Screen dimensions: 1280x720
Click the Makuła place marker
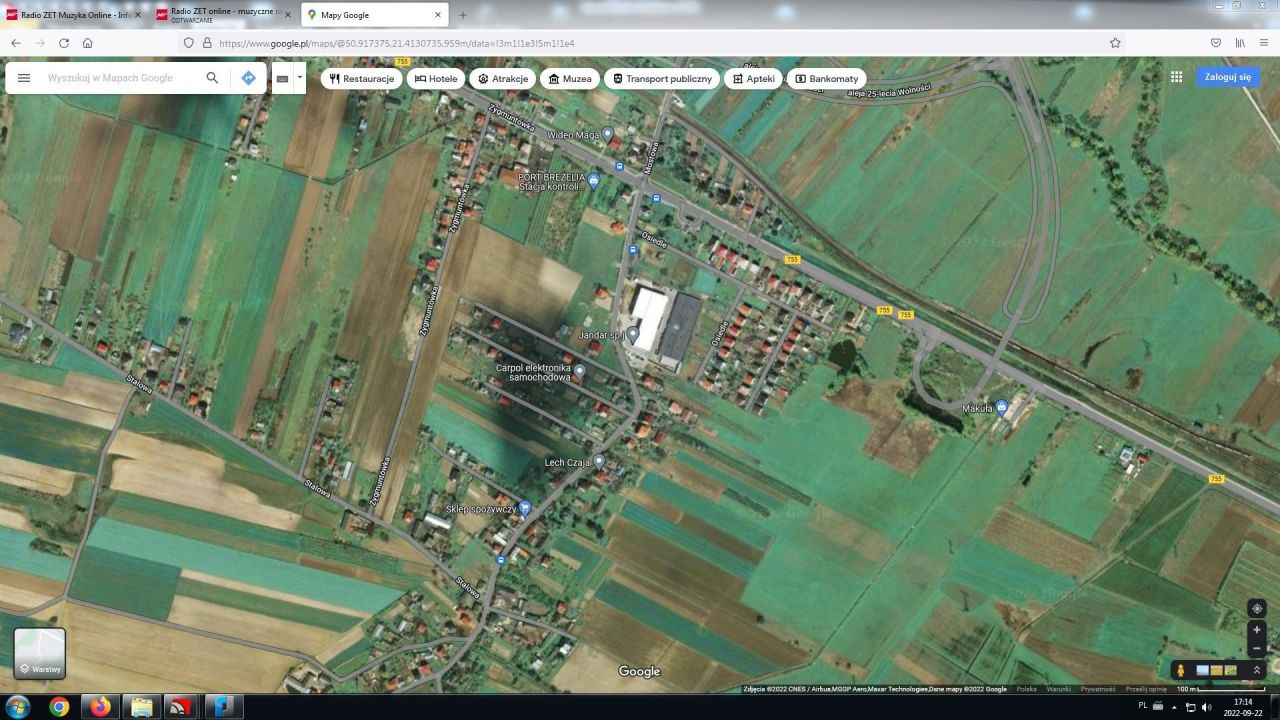click(x=1001, y=407)
